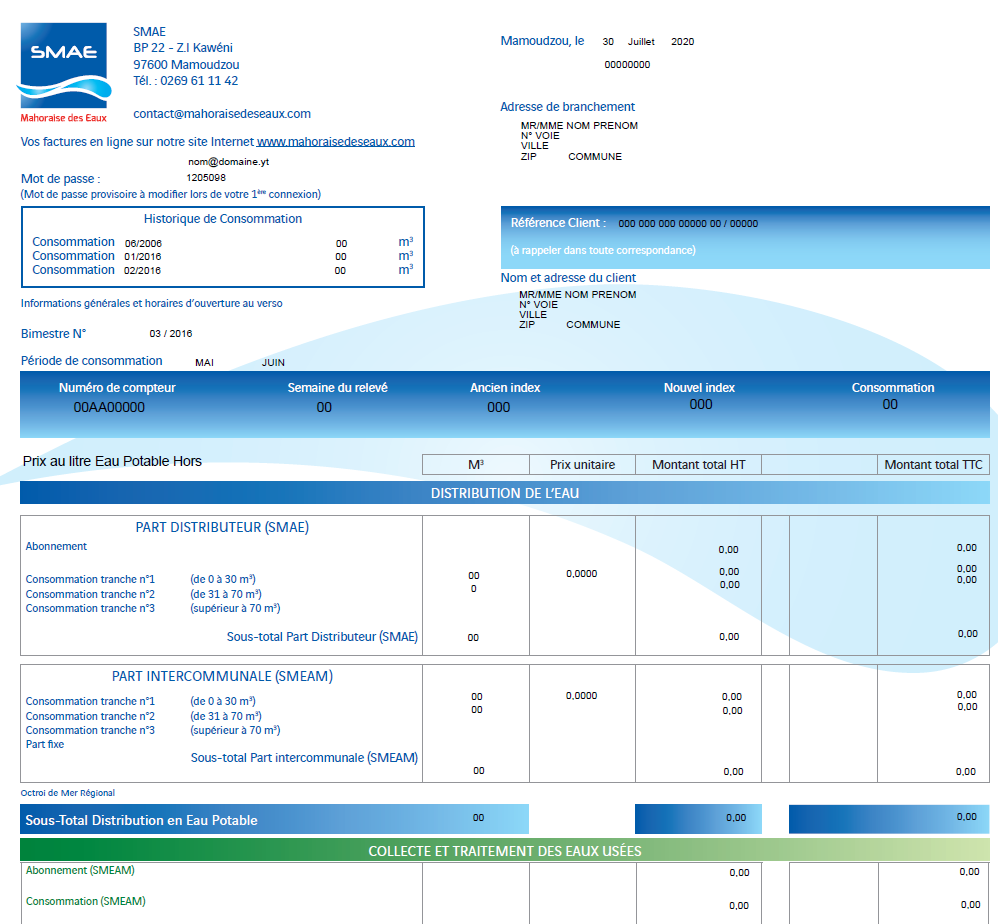
Task: Open the www.mahoraisedeseaux.com link
Action: pos(335,141)
